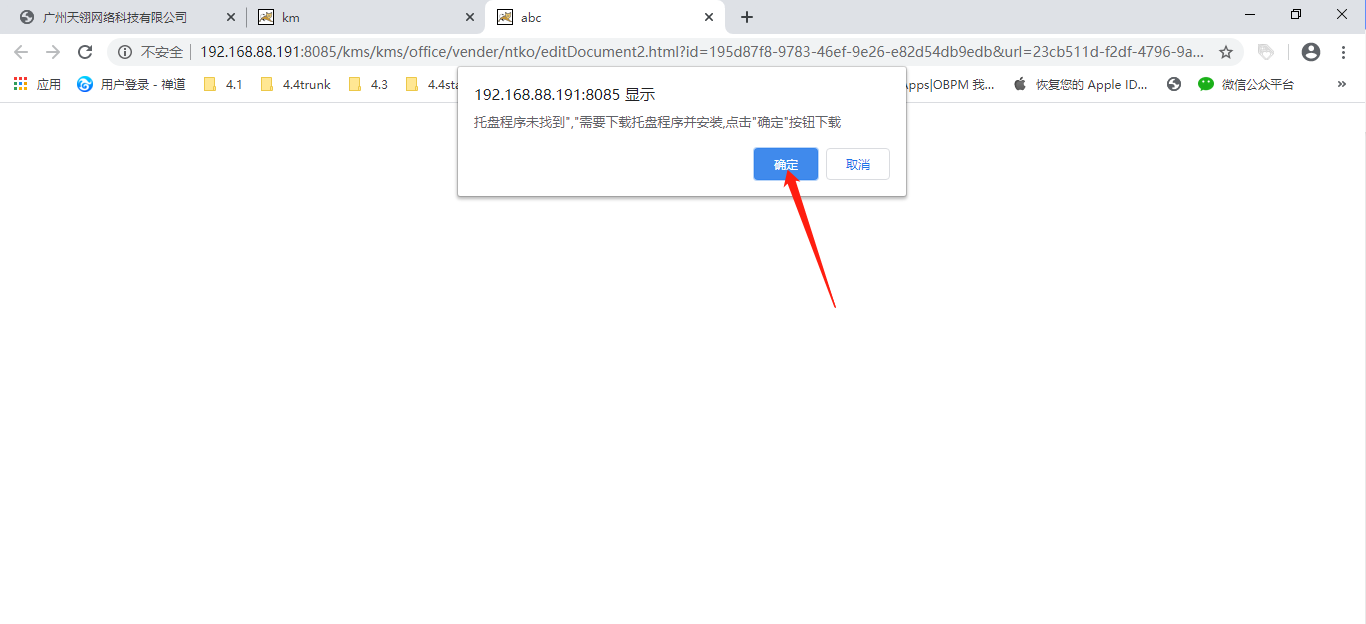The width and height of the screenshot is (1366, 624).
Task: Click the 取消 button in the dialog
Action: pyautogui.click(x=857, y=164)
